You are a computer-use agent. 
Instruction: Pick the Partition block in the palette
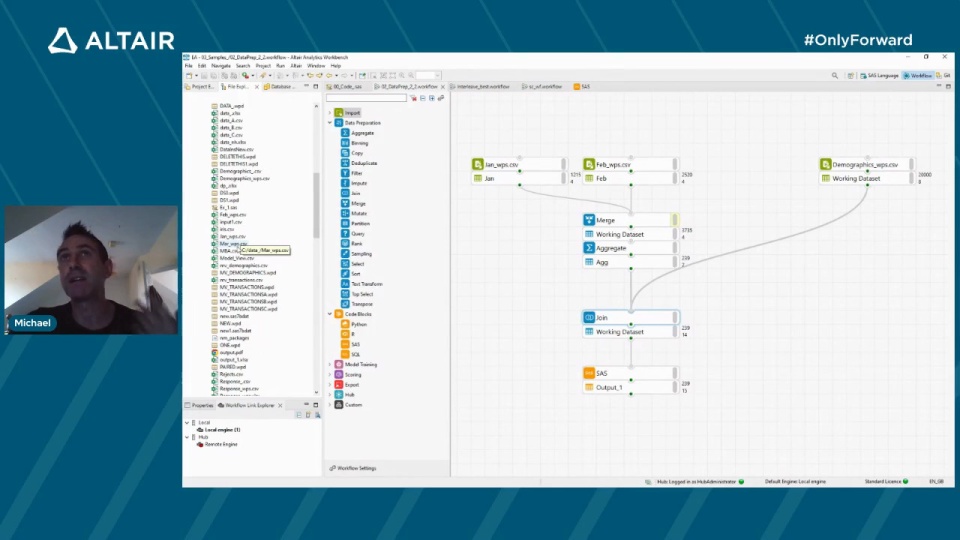click(x=355, y=223)
